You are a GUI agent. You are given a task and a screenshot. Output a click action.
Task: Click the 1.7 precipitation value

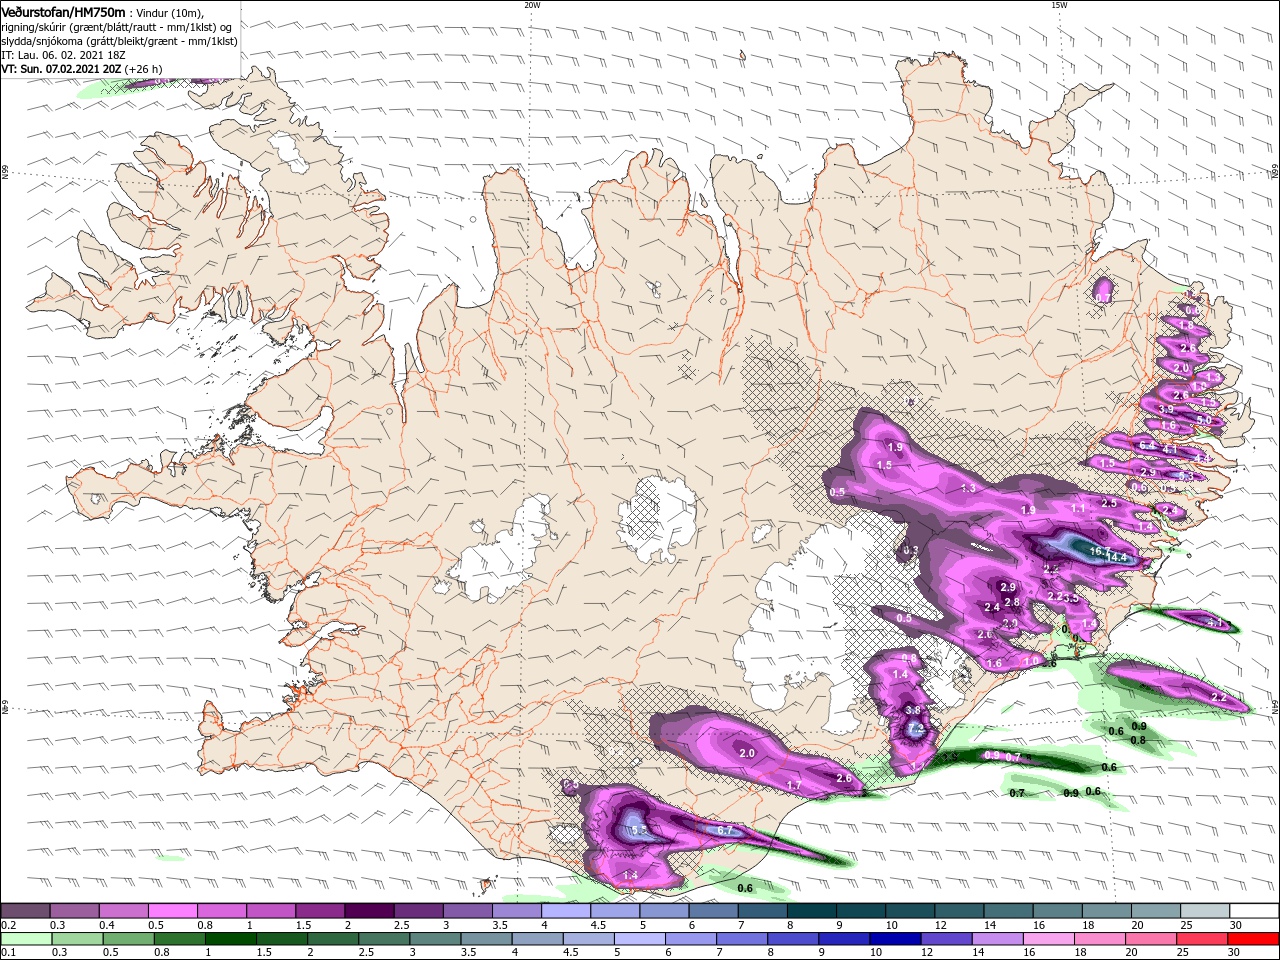(x=794, y=786)
